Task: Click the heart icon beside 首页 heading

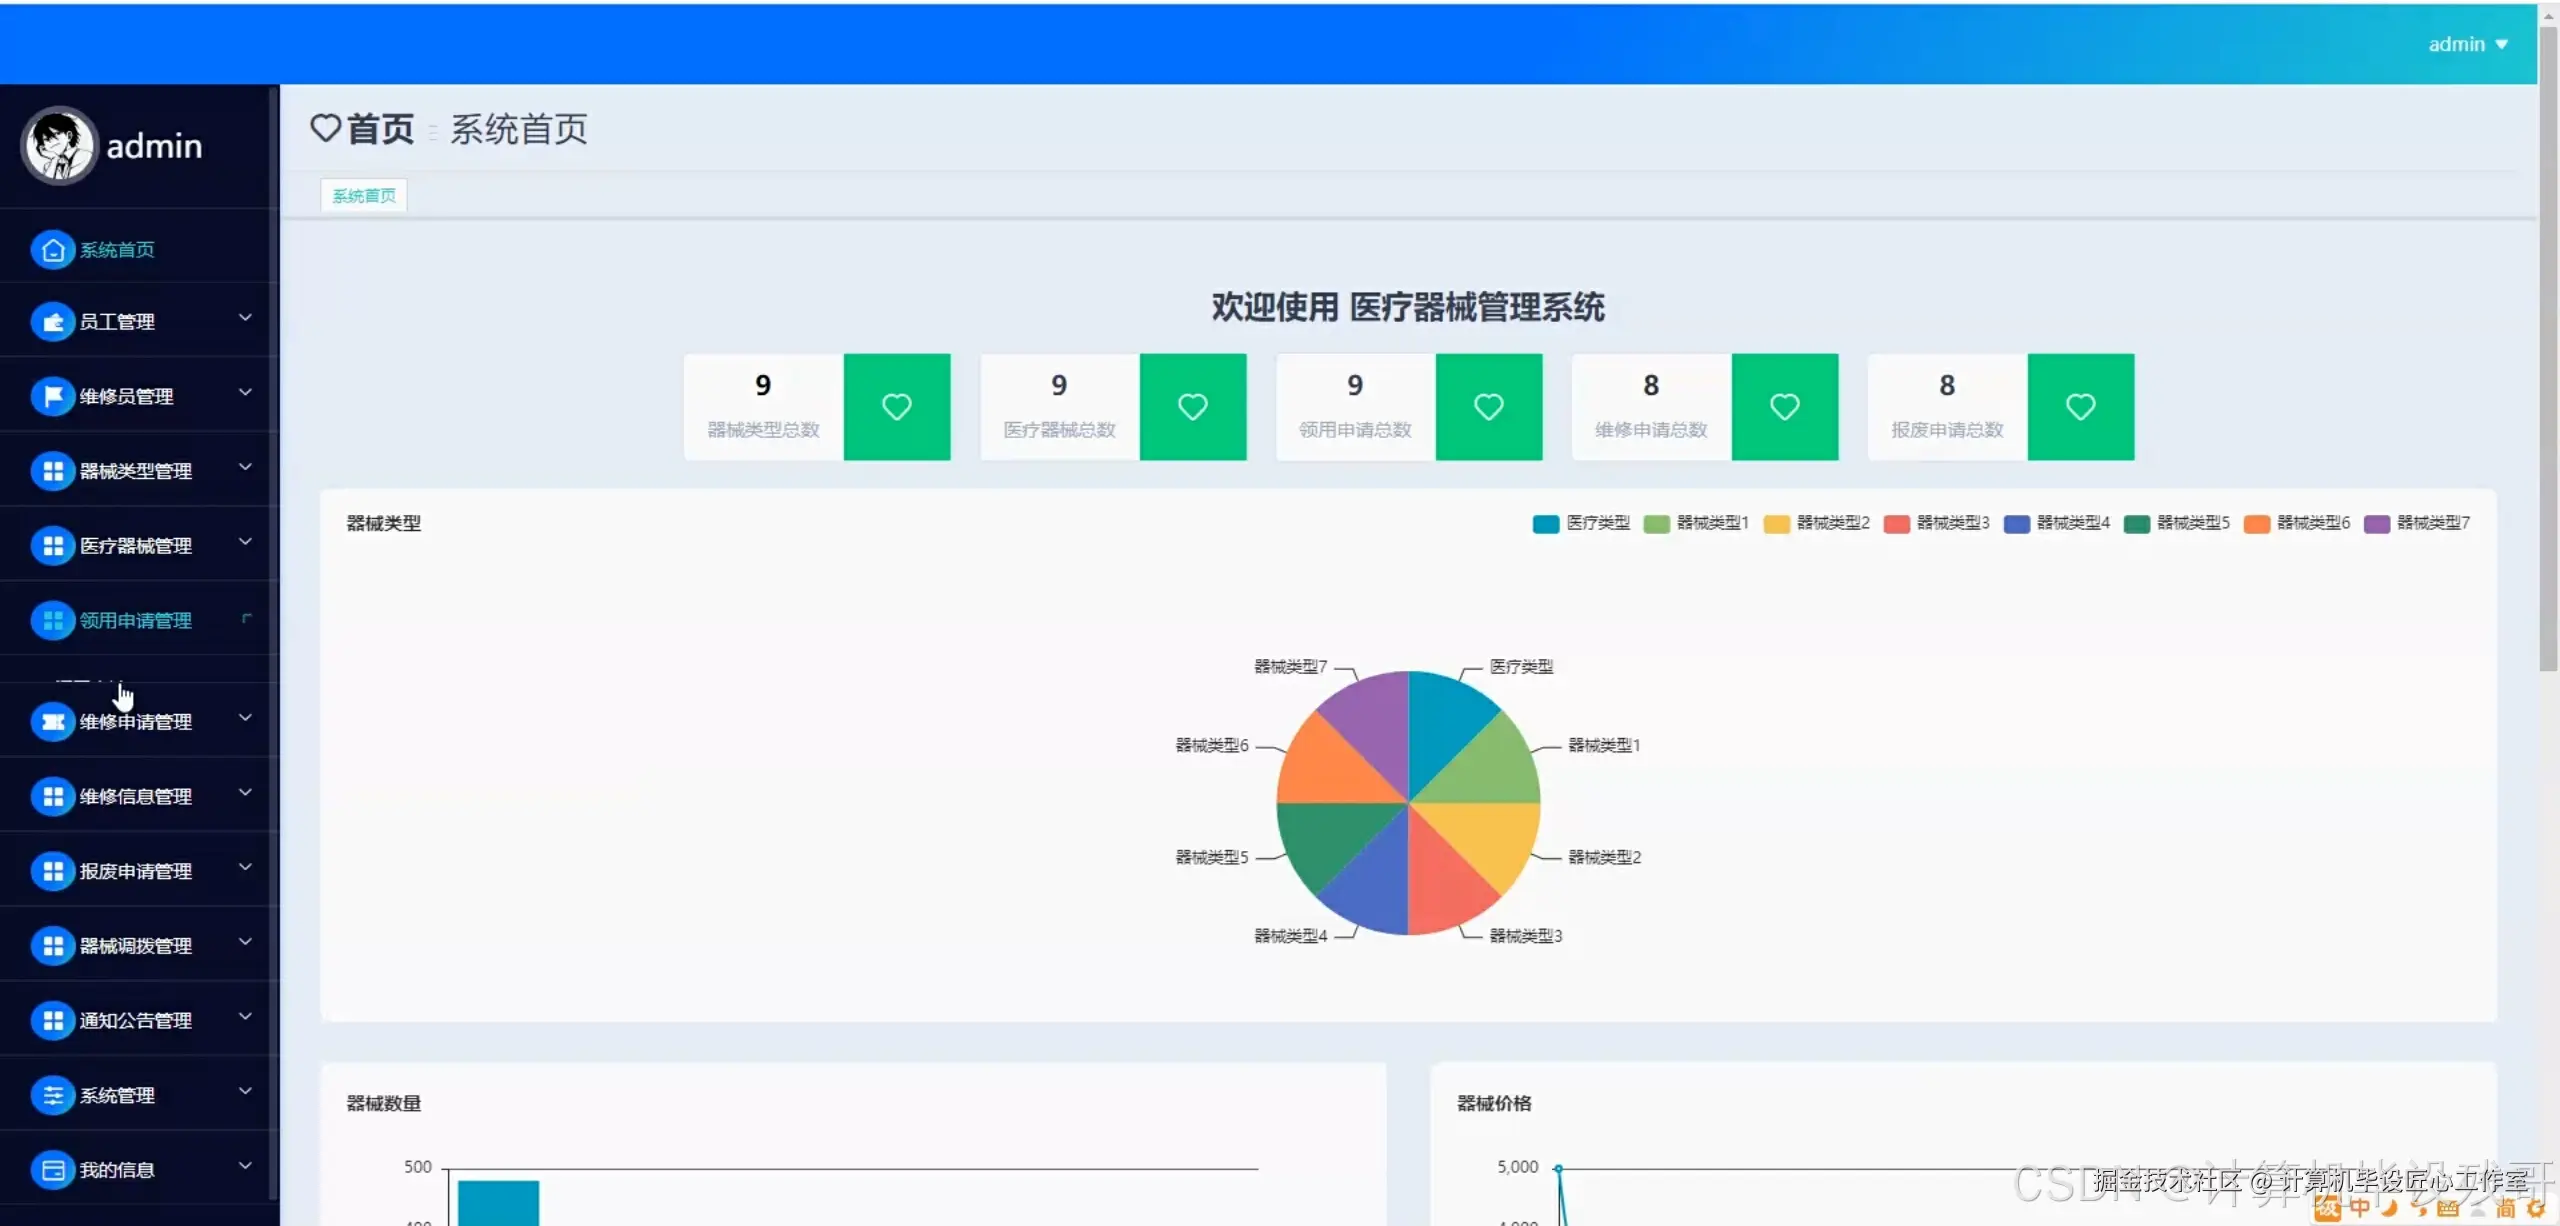Action: coord(326,128)
